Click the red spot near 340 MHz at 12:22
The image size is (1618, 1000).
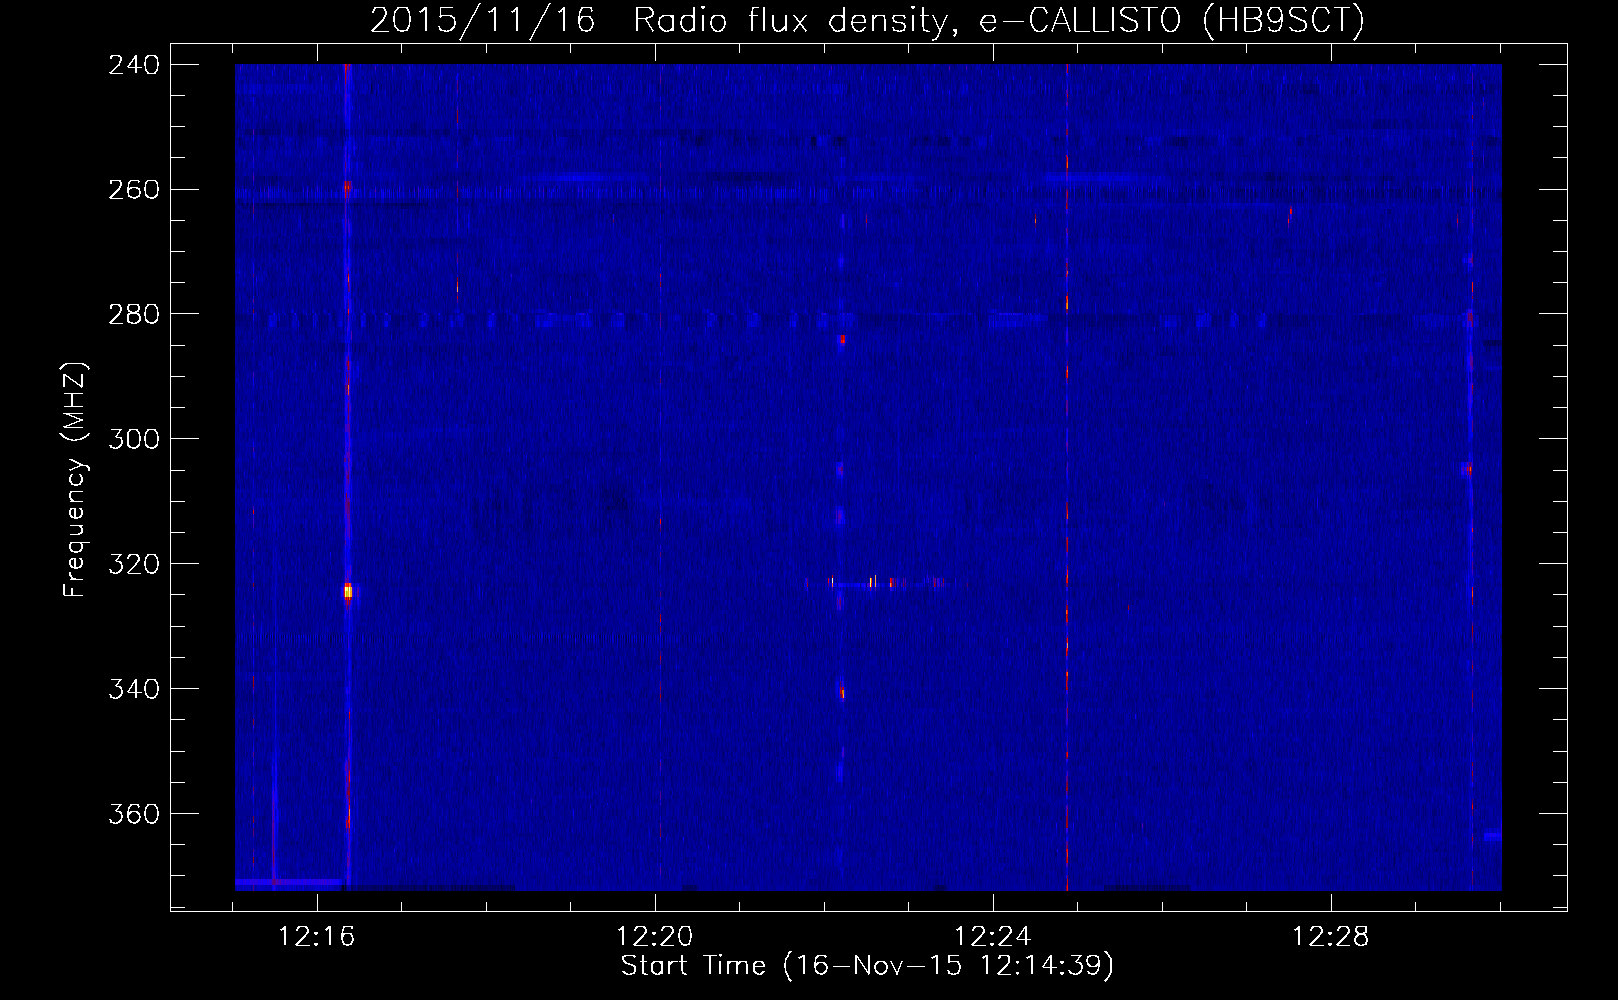842,691
